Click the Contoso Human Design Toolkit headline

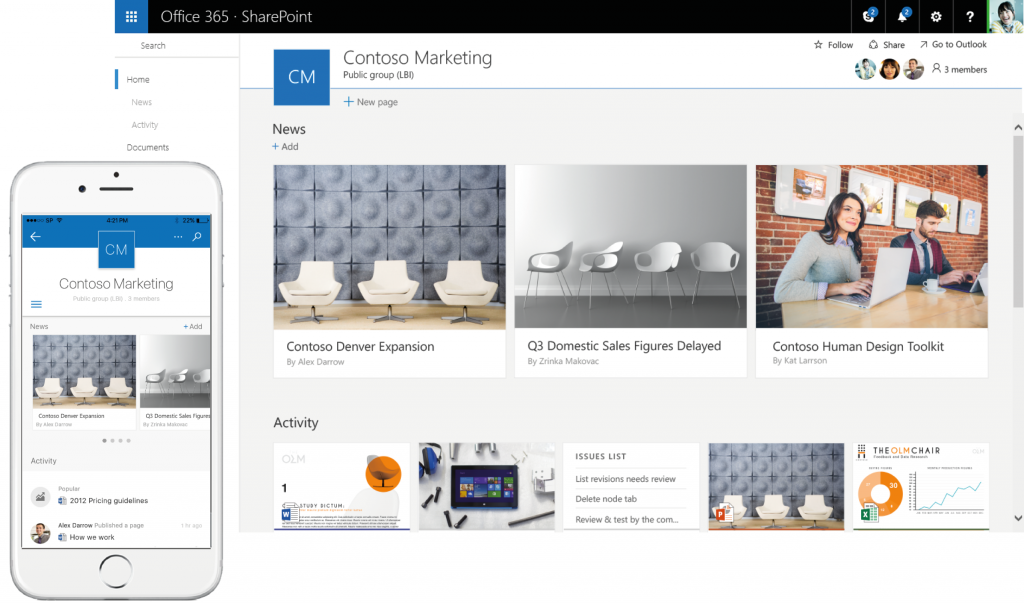pos(857,346)
